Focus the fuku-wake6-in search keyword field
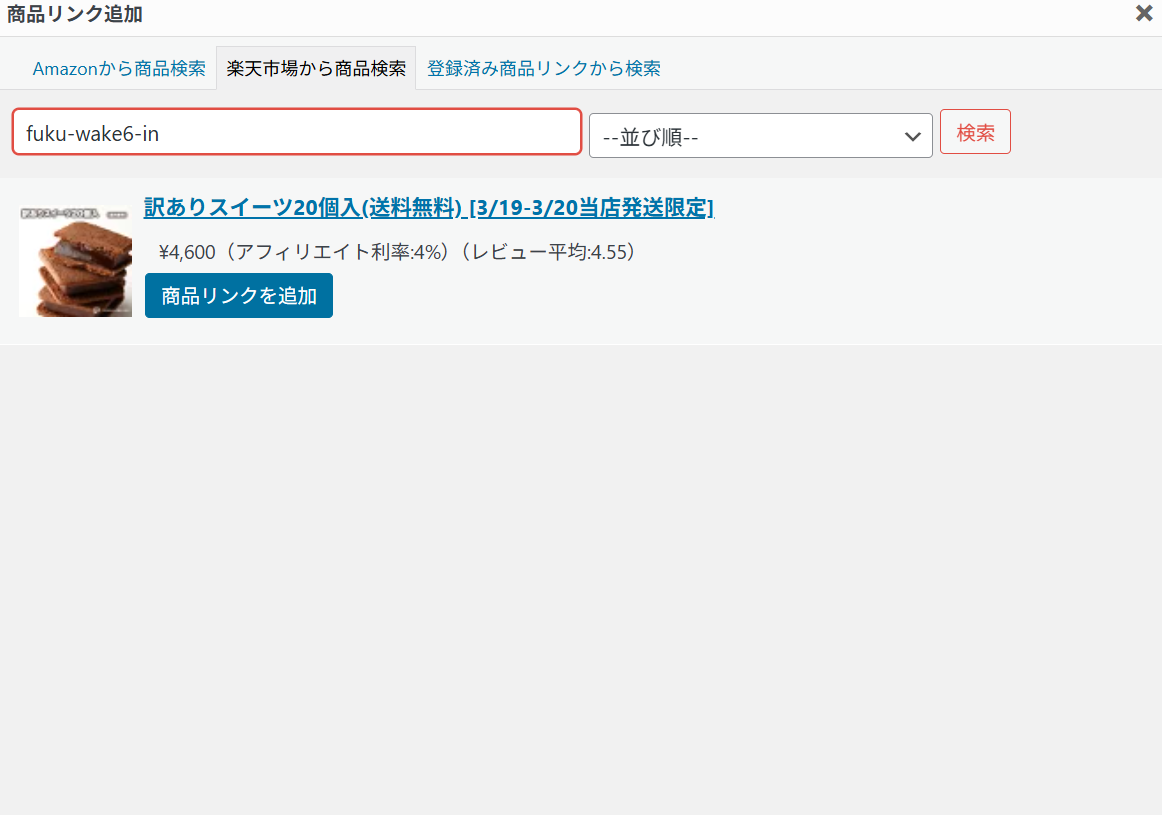Viewport: 1162px width, 815px height. [296, 132]
